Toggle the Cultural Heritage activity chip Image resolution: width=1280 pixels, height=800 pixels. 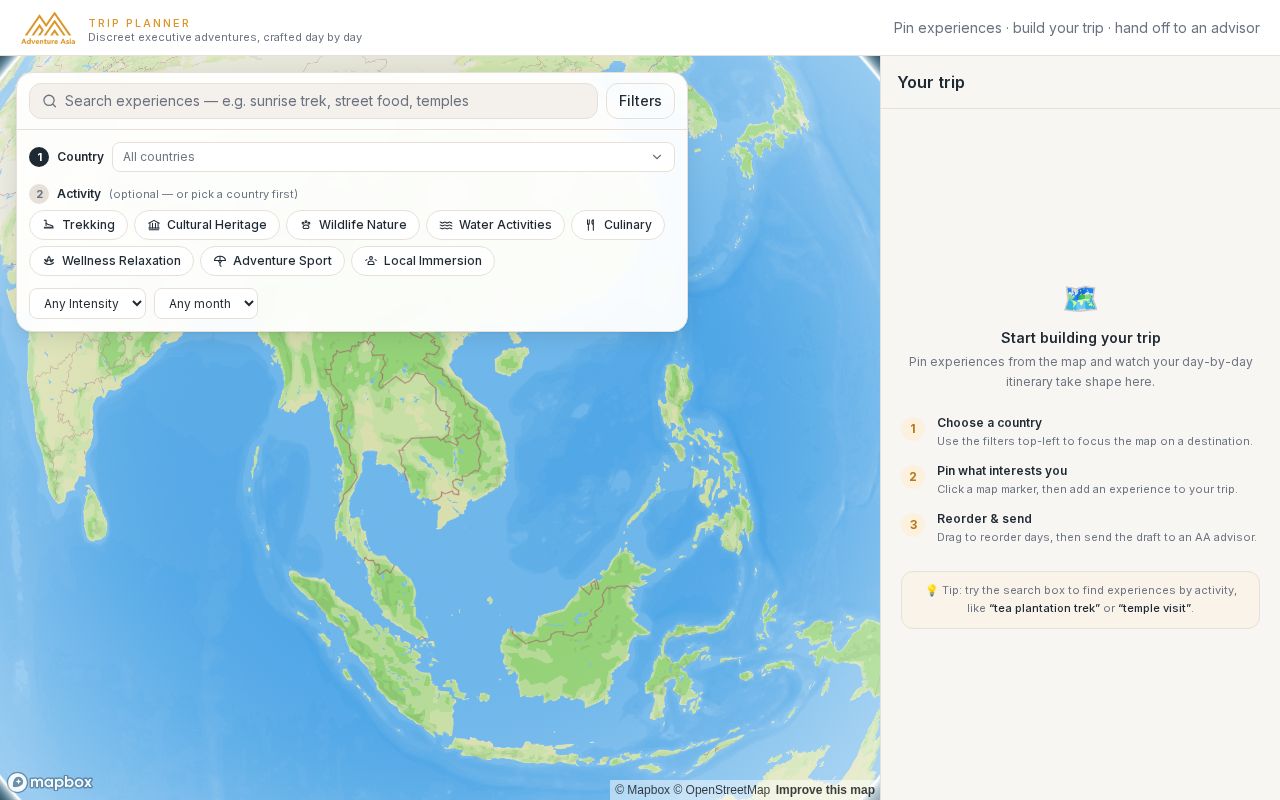click(x=207, y=225)
